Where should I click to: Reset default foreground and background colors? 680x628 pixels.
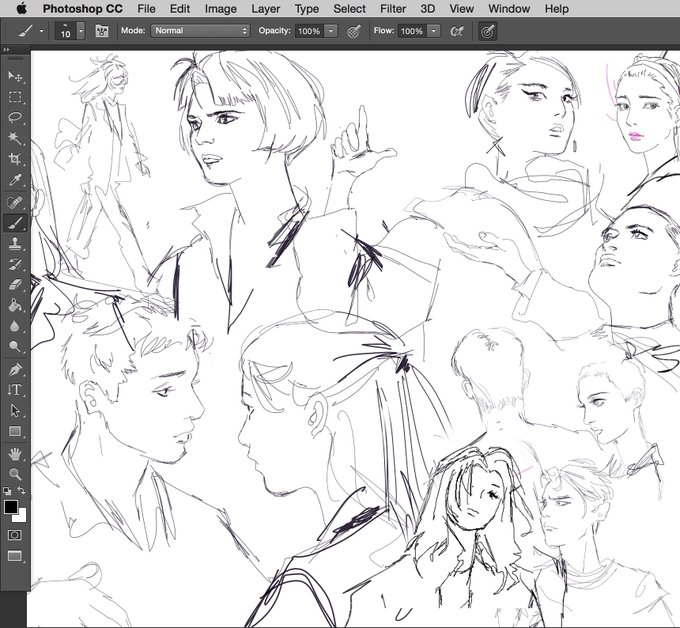click(x=7, y=491)
